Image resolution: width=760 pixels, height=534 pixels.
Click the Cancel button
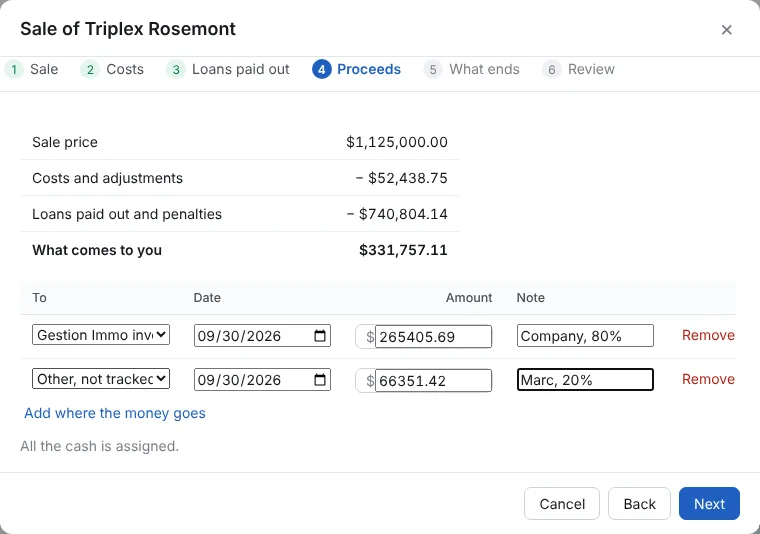click(562, 504)
